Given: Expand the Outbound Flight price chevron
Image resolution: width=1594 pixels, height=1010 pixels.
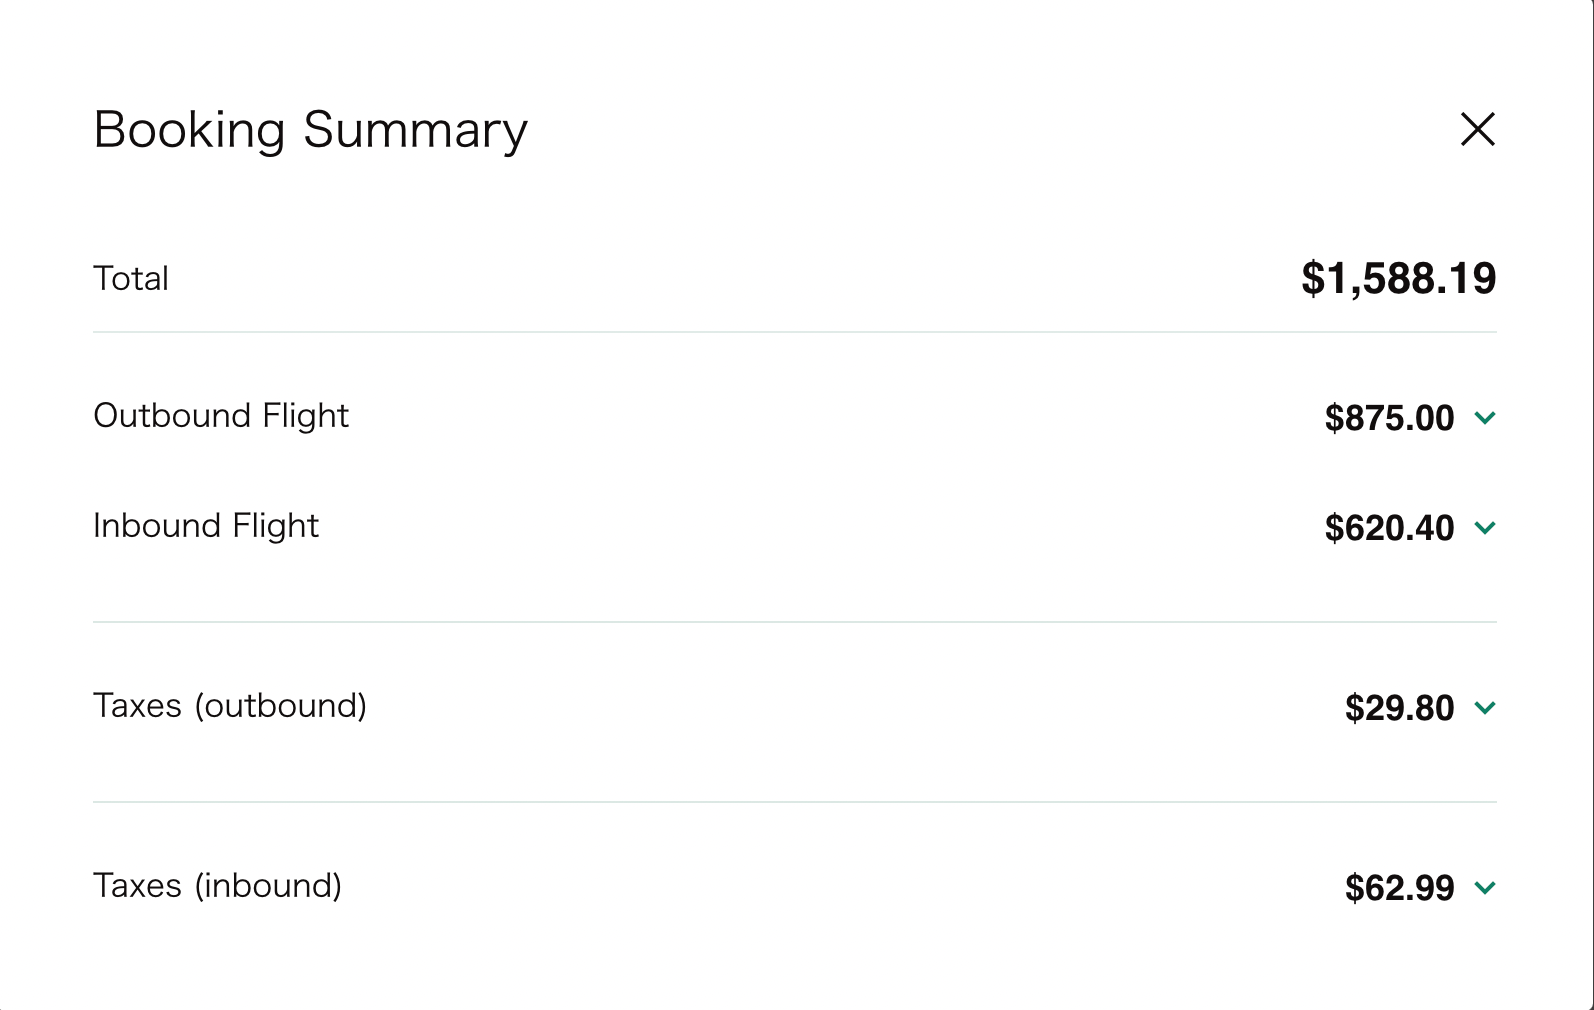Looking at the screenshot, I should [x=1485, y=418].
